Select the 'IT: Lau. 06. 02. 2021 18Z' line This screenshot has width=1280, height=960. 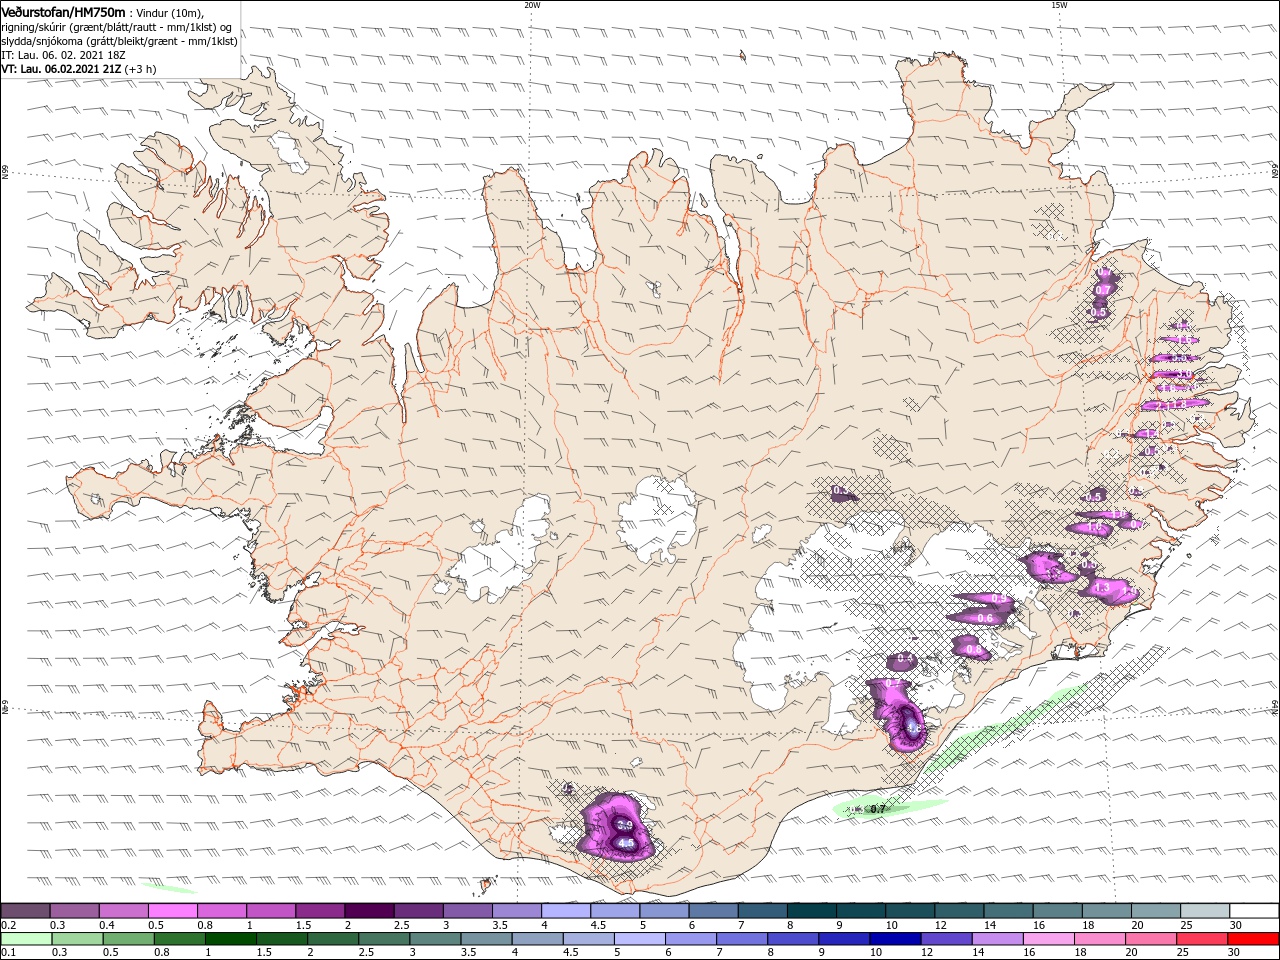(x=65, y=55)
